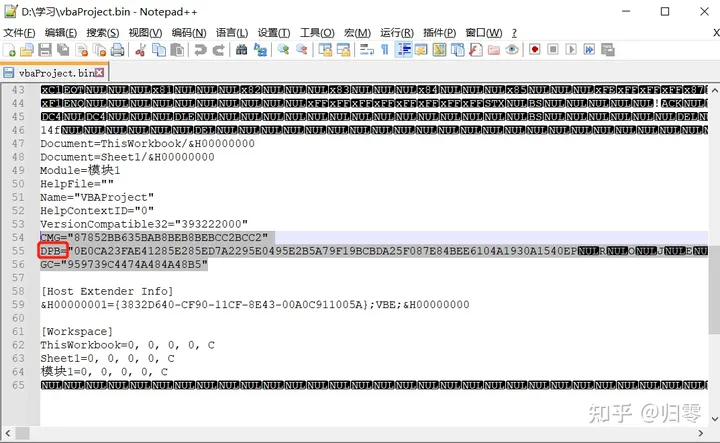Click the New file toolbar icon

[9, 50]
